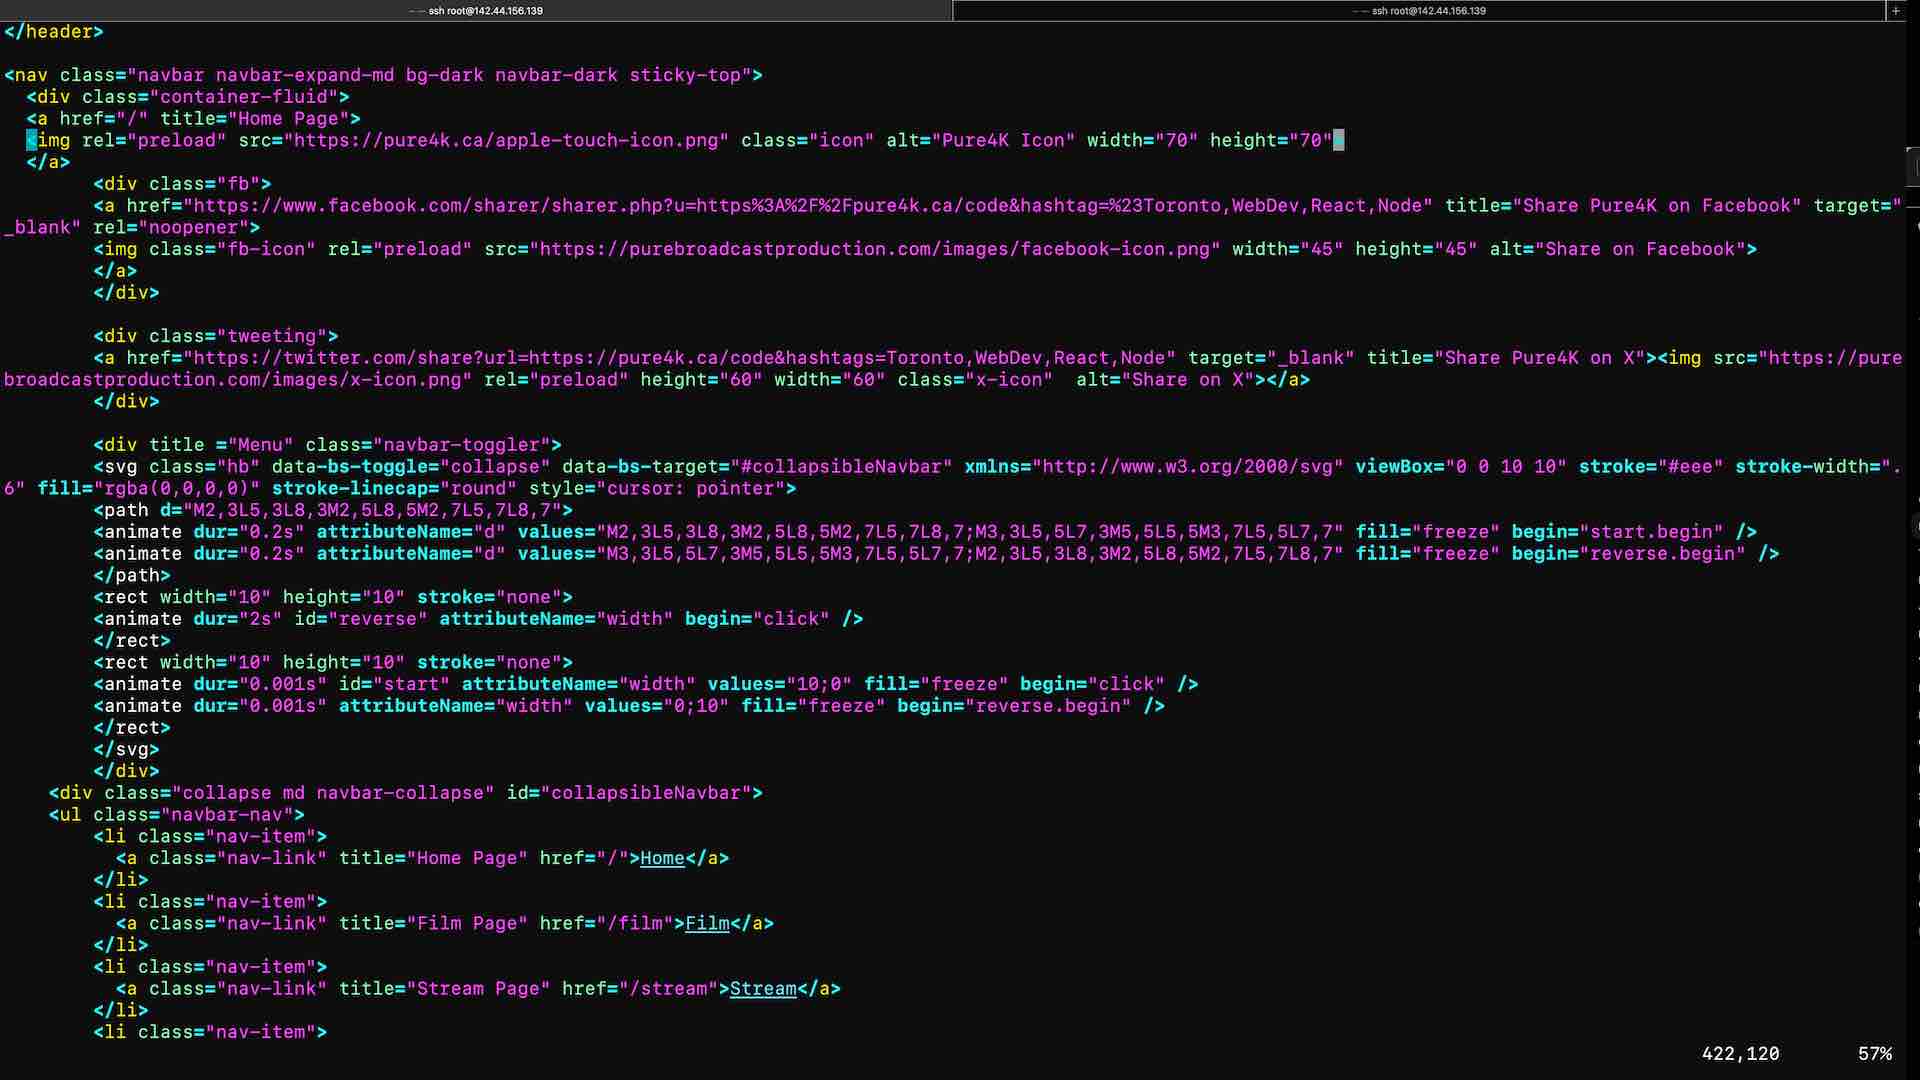Place cursor on the closing header tag
The image size is (1920, 1080).
coord(53,32)
